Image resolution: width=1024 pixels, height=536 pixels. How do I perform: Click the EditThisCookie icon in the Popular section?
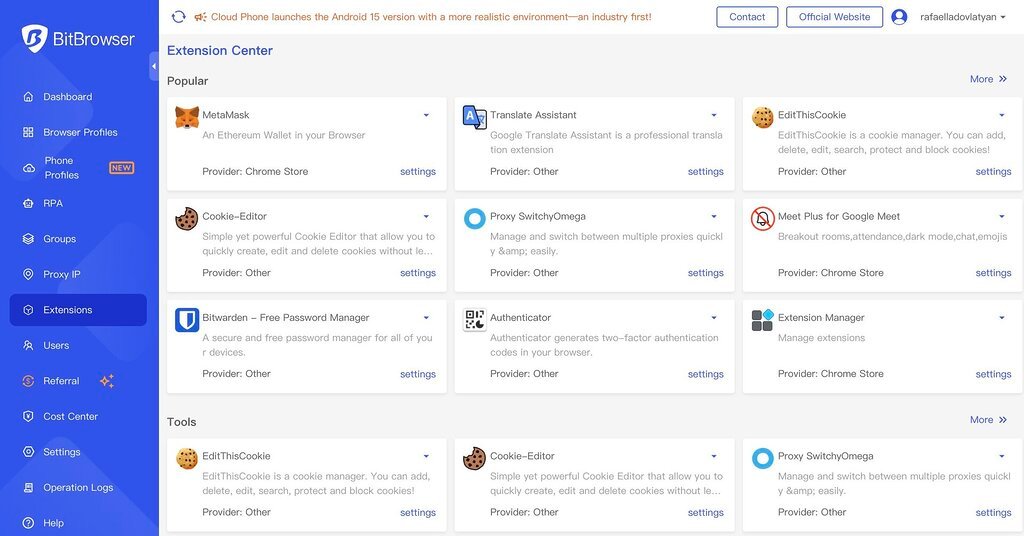pos(762,118)
